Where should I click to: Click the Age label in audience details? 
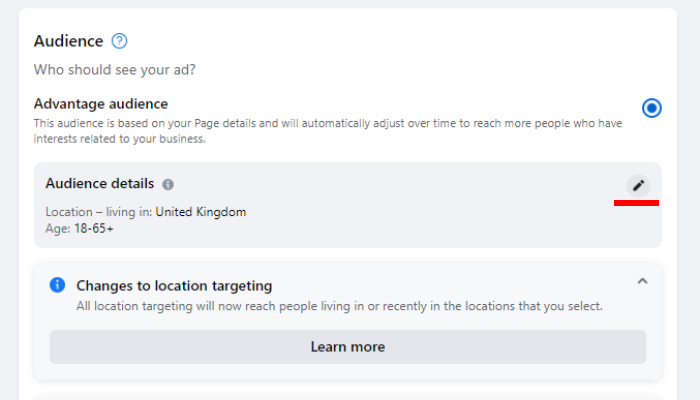(x=57, y=229)
